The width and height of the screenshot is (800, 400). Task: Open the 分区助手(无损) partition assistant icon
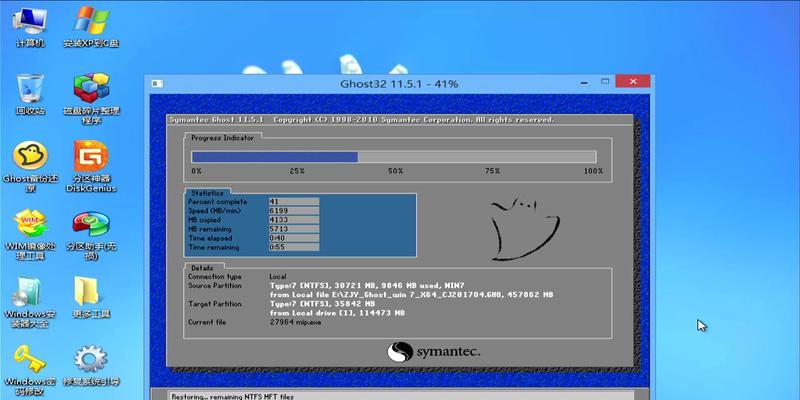point(91,234)
